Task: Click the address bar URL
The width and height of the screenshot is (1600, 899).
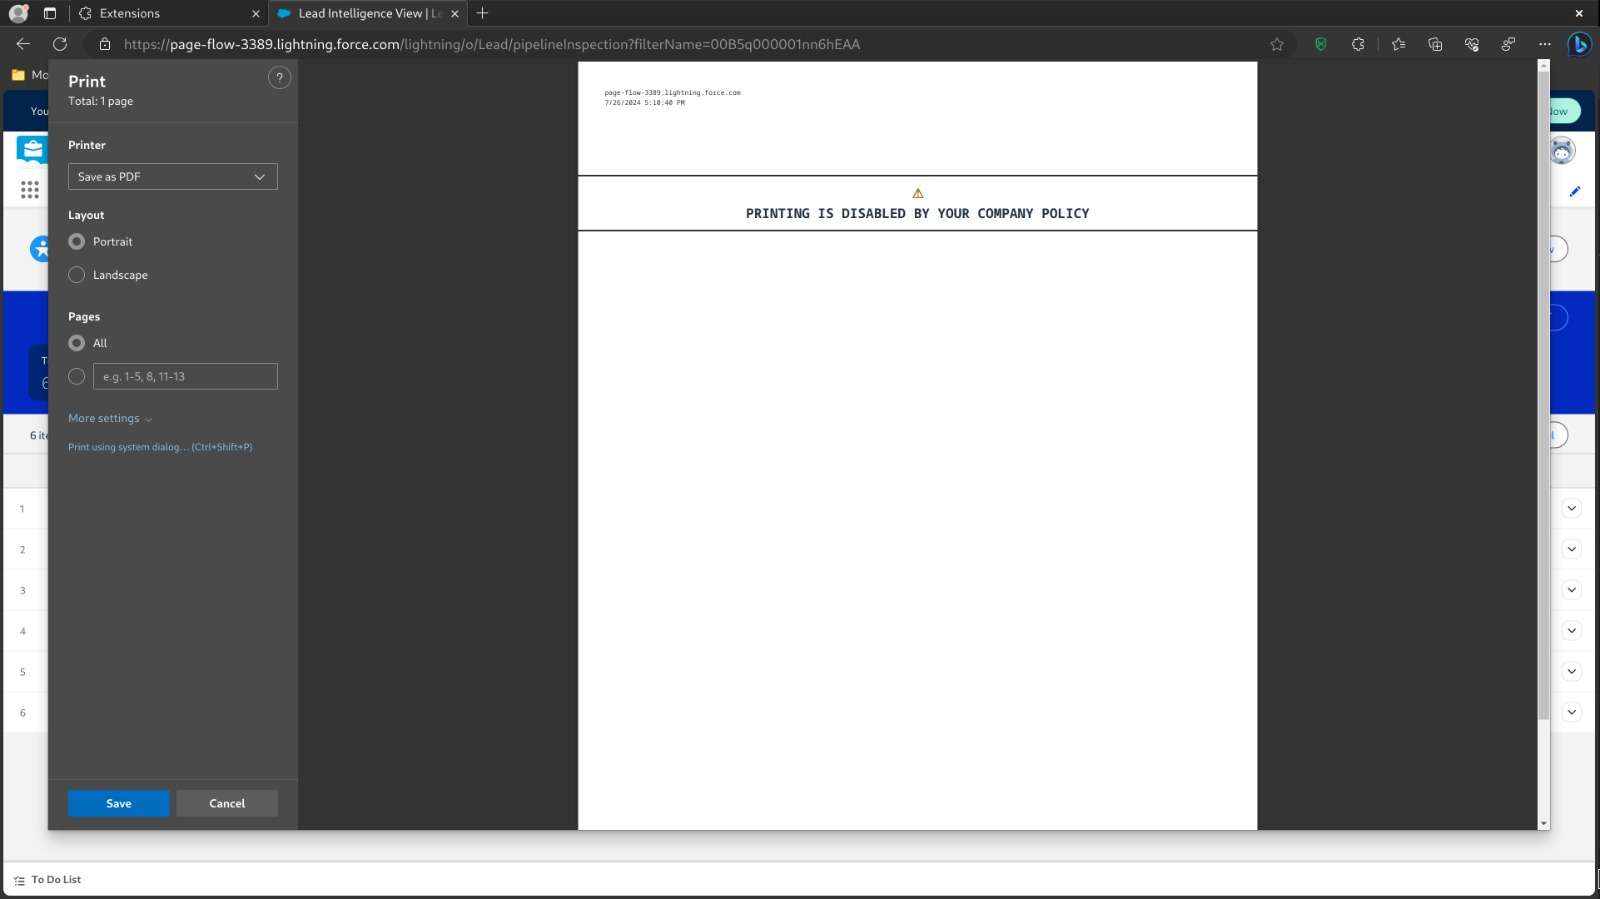Action: [492, 44]
